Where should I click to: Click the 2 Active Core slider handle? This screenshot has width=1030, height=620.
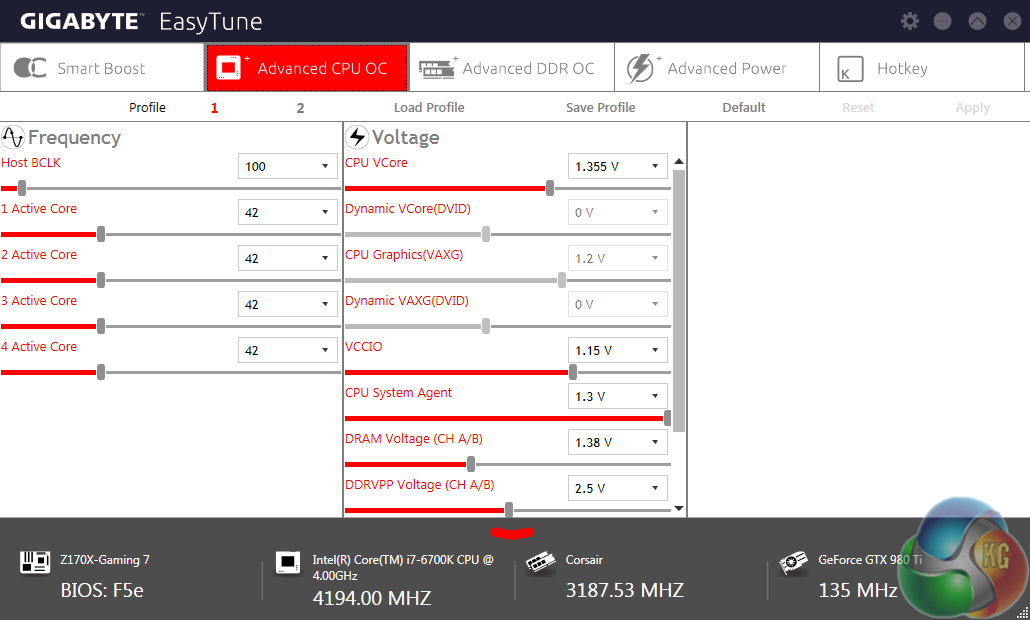click(x=101, y=280)
